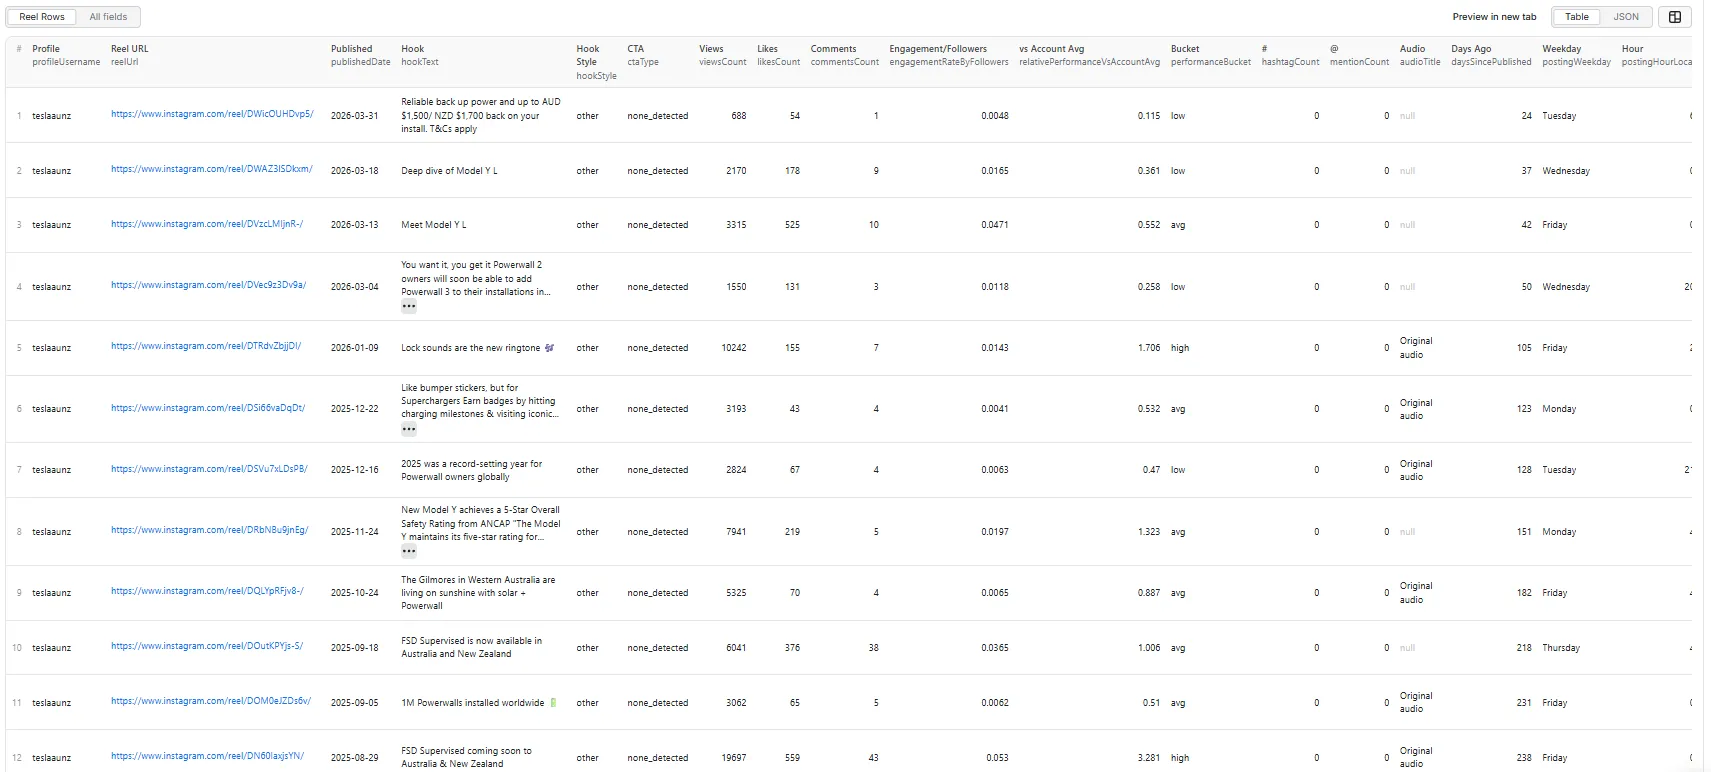
Task: Switch to the All fields tab
Action: 108,17
